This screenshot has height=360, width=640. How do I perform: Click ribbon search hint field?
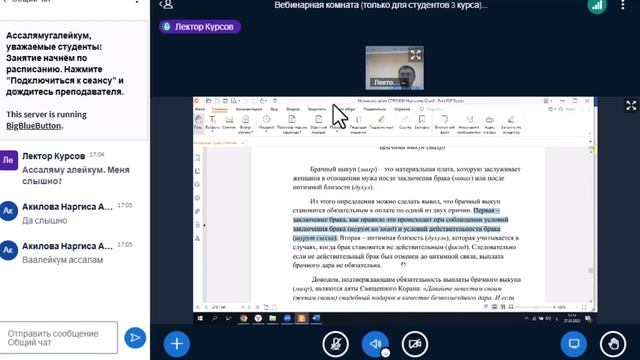coord(432,109)
